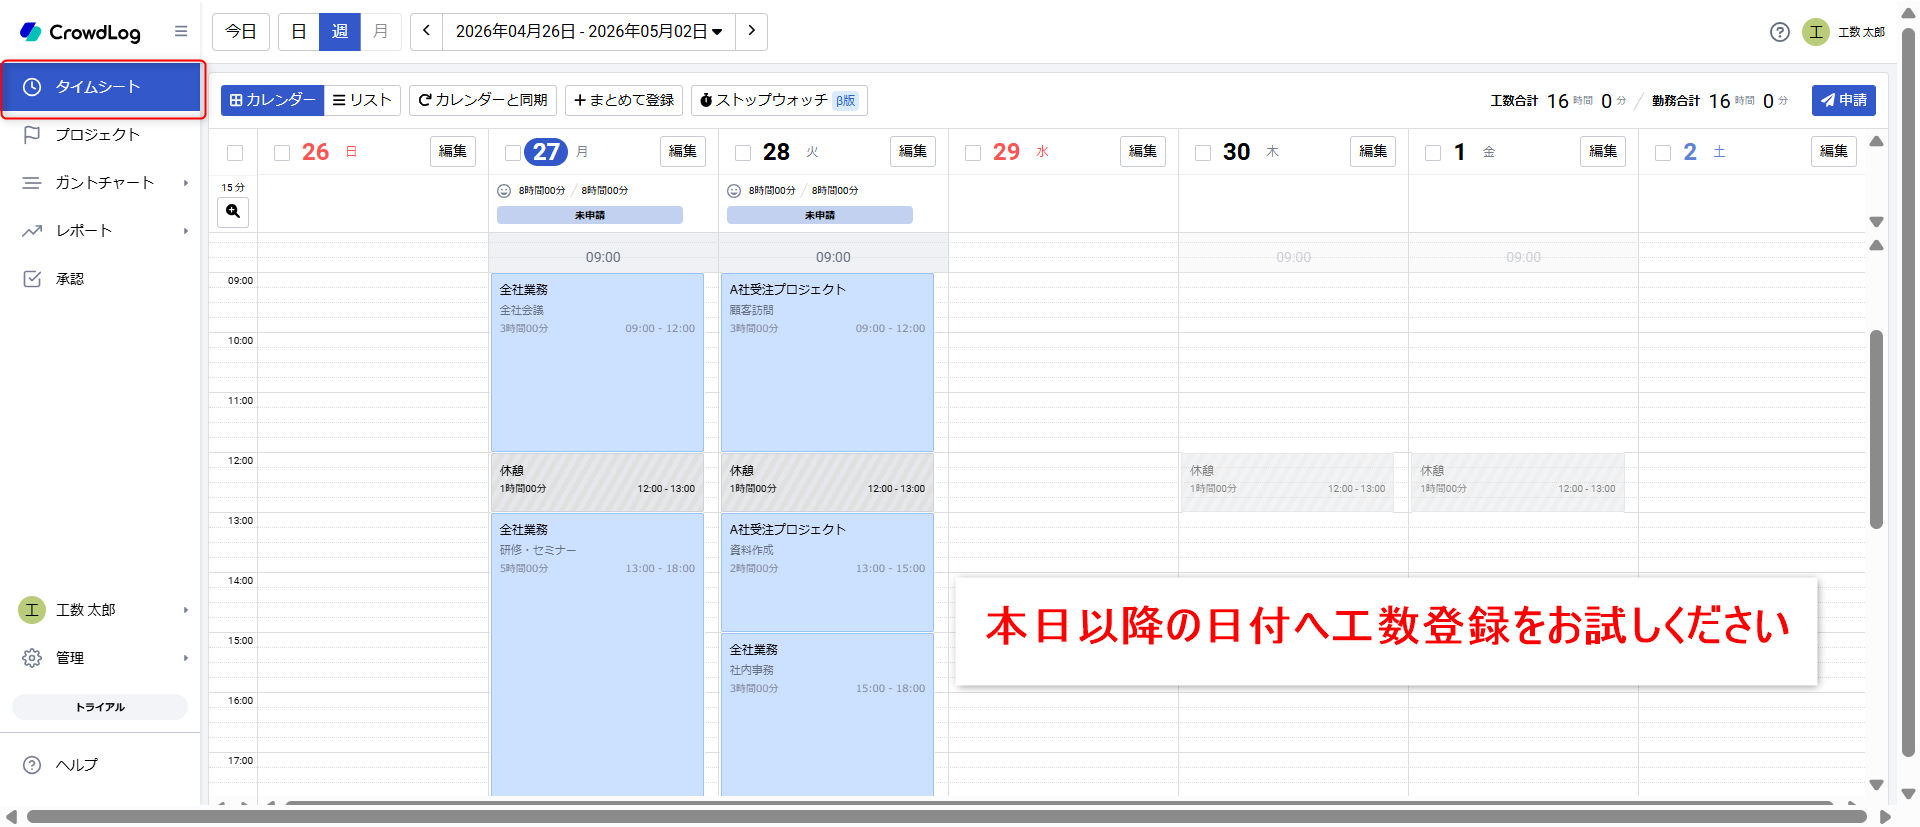Tick the checkbox for Monday 27

[x=513, y=153]
